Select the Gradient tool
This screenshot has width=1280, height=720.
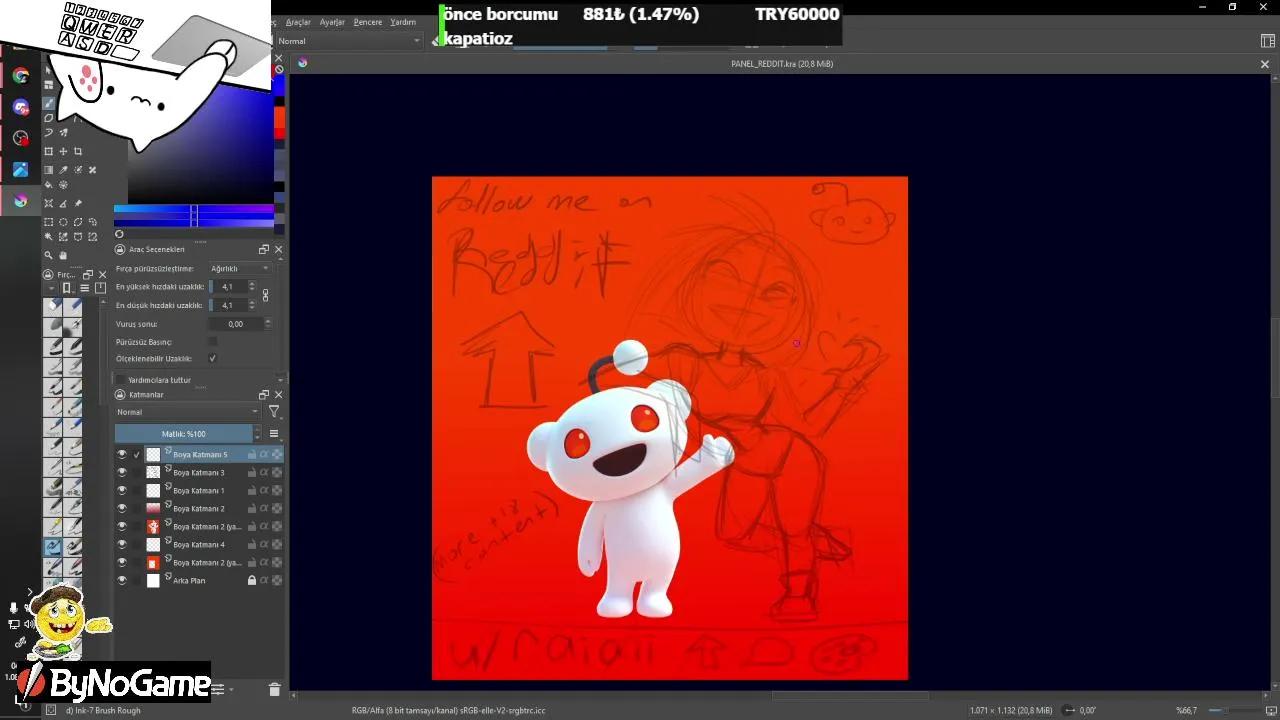tap(48, 170)
